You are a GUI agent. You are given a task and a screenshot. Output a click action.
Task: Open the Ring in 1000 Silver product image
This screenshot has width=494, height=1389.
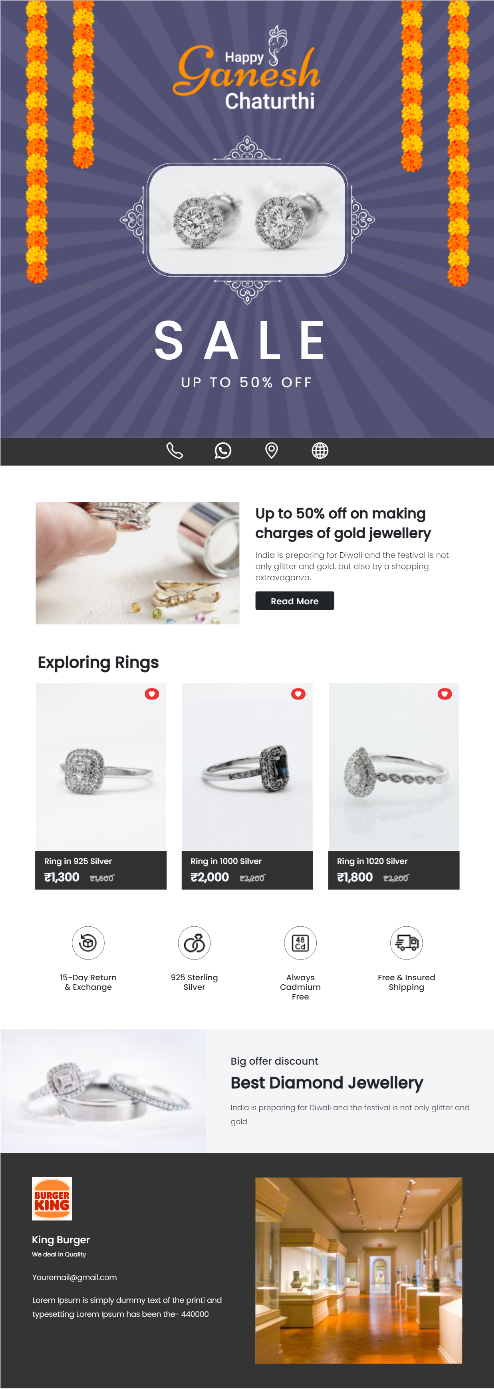pyautogui.click(x=247, y=767)
